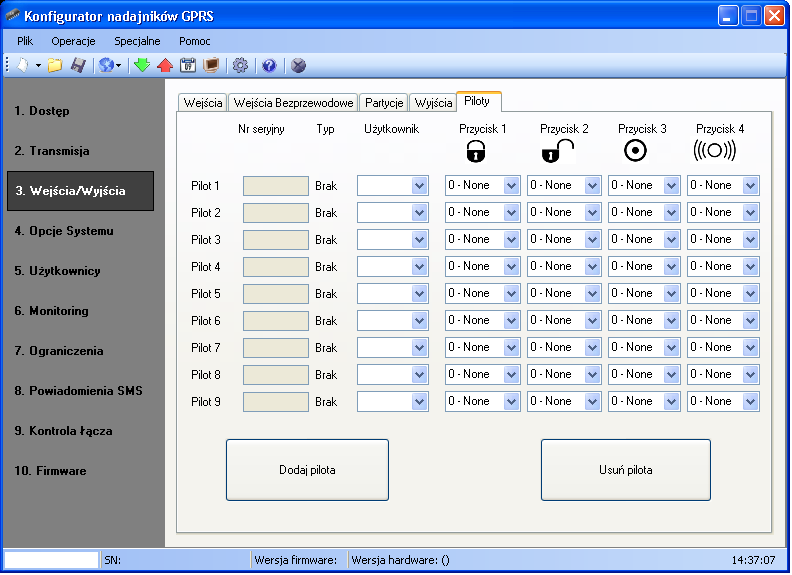Click the SN: status bar label
The height and width of the screenshot is (575, 792).
[113, 560]
